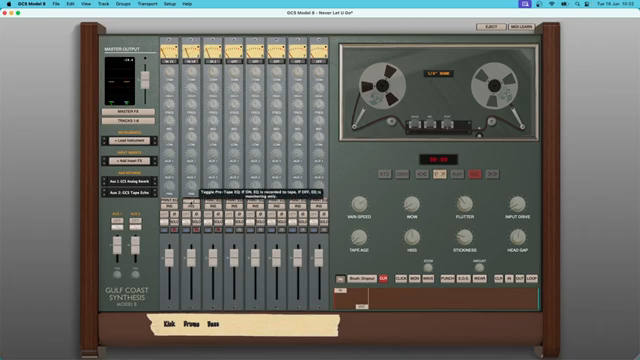This screenshot has height=360, width=640.
Task: Toggle the WAVE display button
Action: tap(428, 279)
